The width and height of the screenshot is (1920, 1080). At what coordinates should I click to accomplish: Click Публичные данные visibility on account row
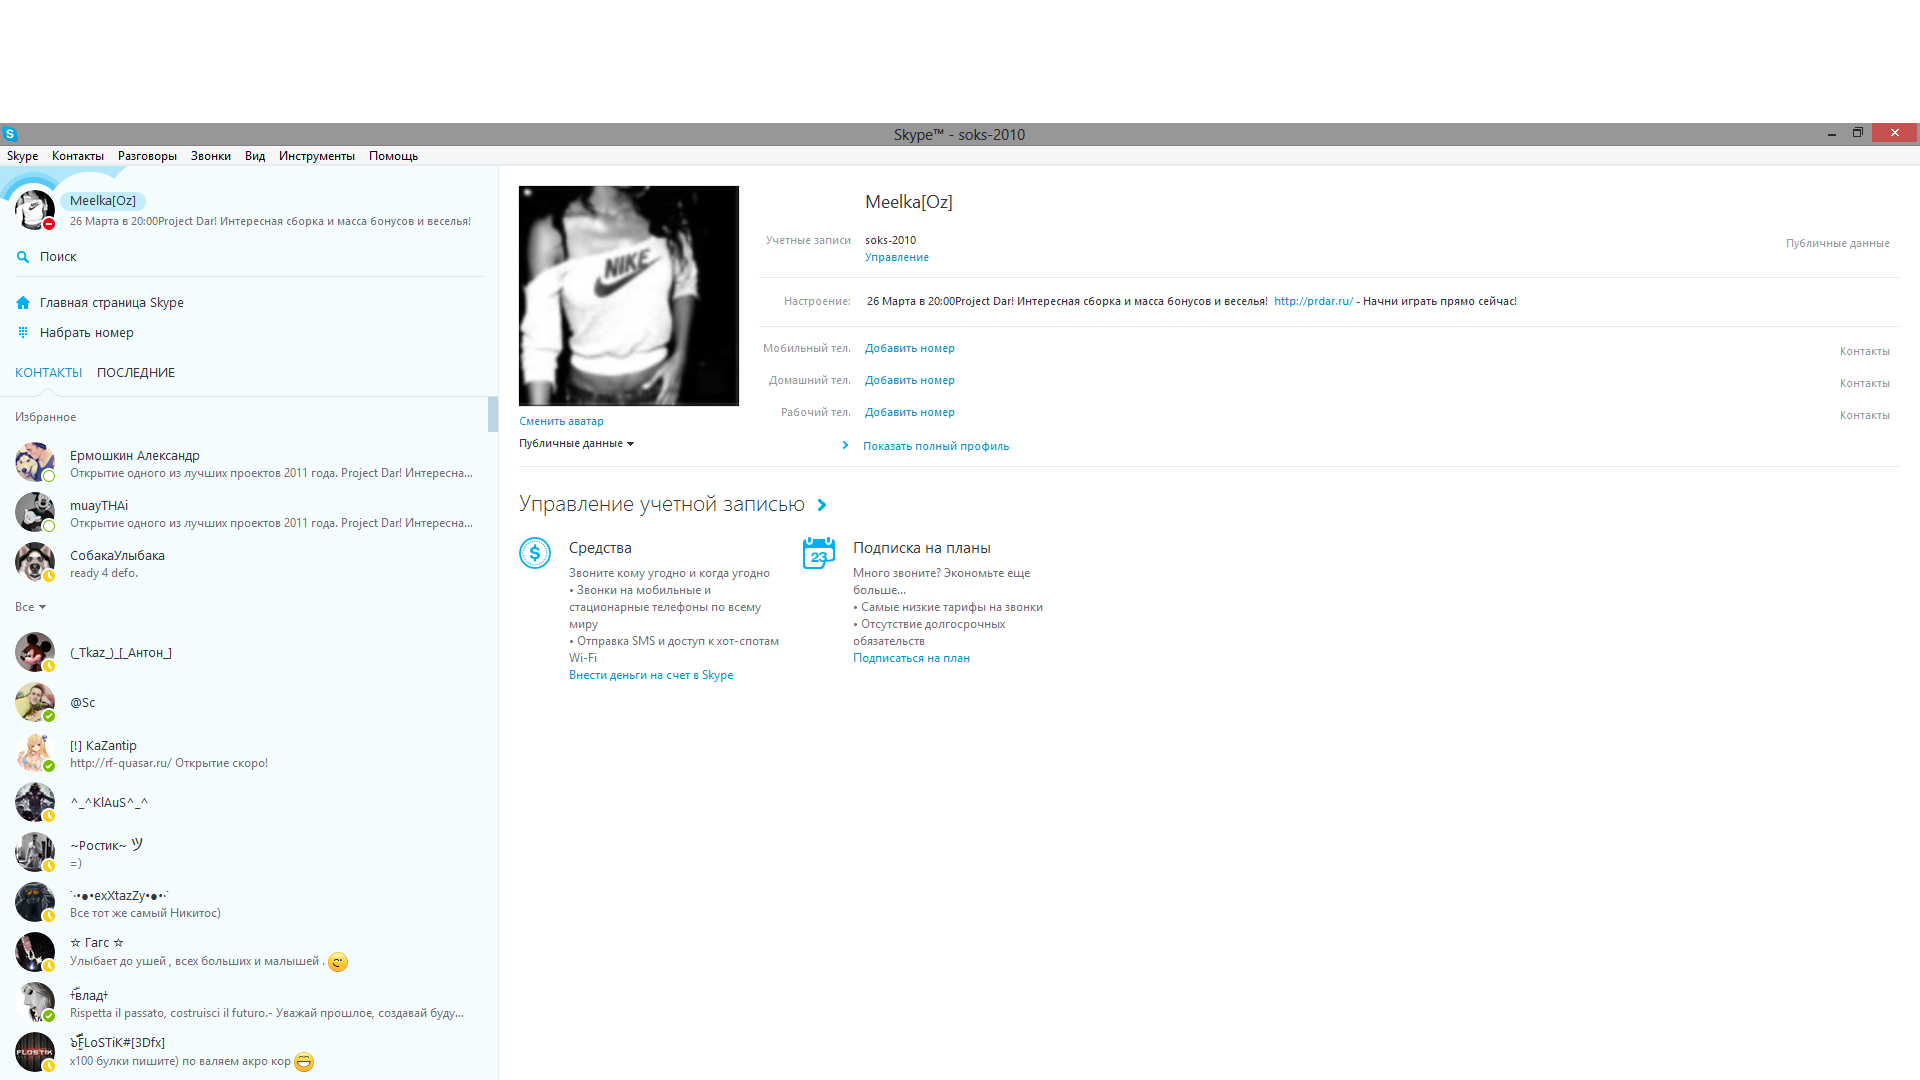tap(1838, 244)
